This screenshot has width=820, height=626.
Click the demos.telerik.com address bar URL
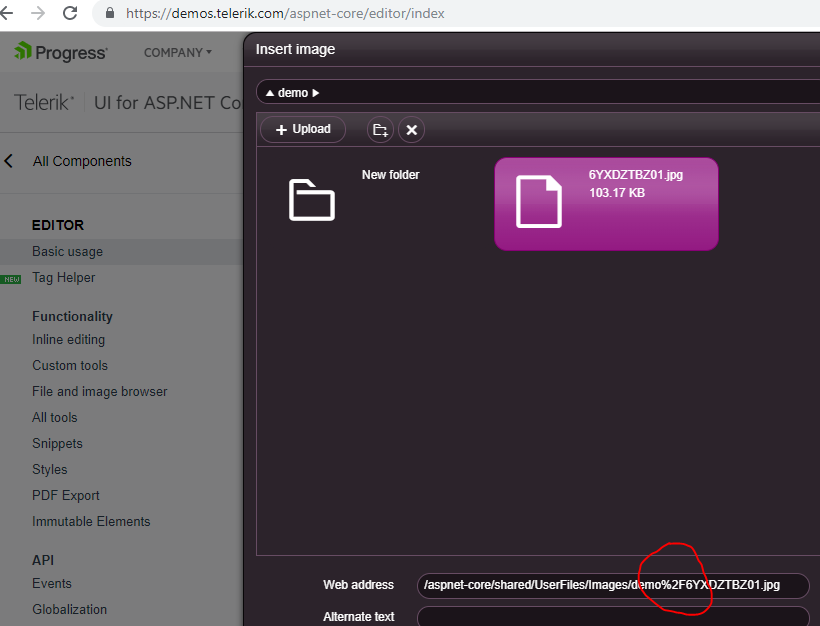tap(285, 13)
